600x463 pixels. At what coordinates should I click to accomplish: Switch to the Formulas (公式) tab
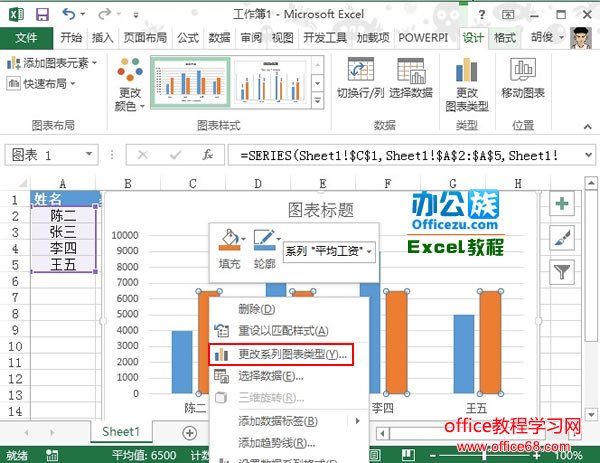click(x=188, y=37)
